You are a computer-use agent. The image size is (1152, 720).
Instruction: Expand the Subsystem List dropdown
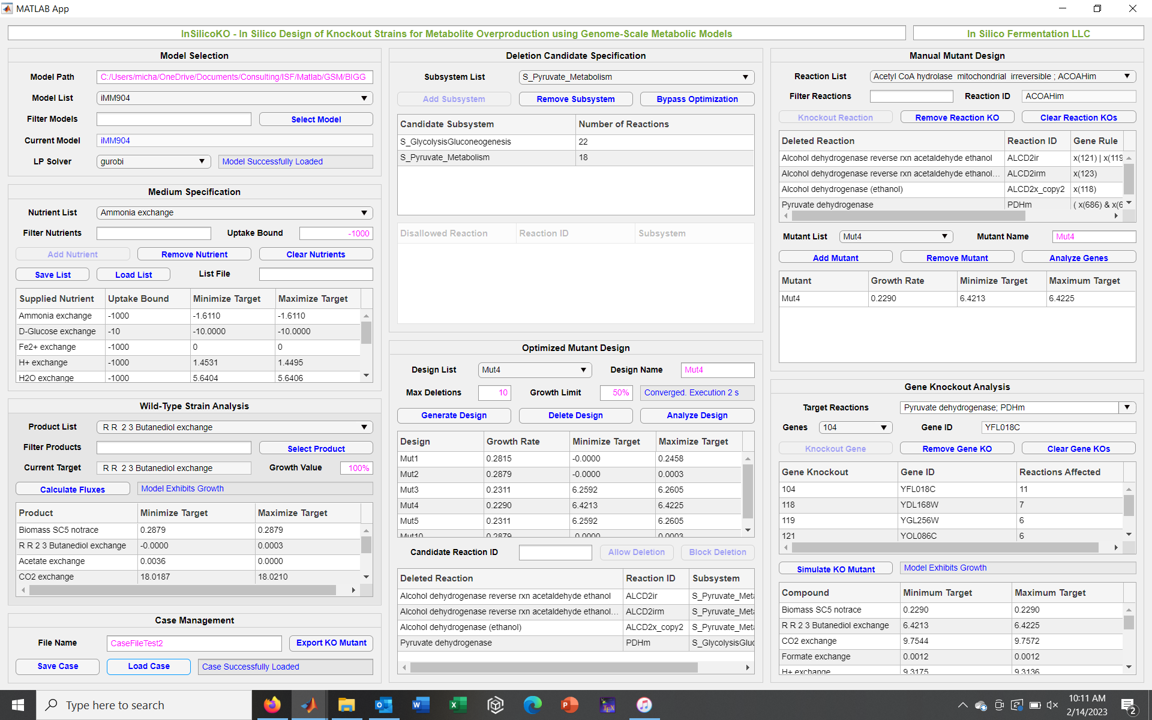[x=636, y=77]
